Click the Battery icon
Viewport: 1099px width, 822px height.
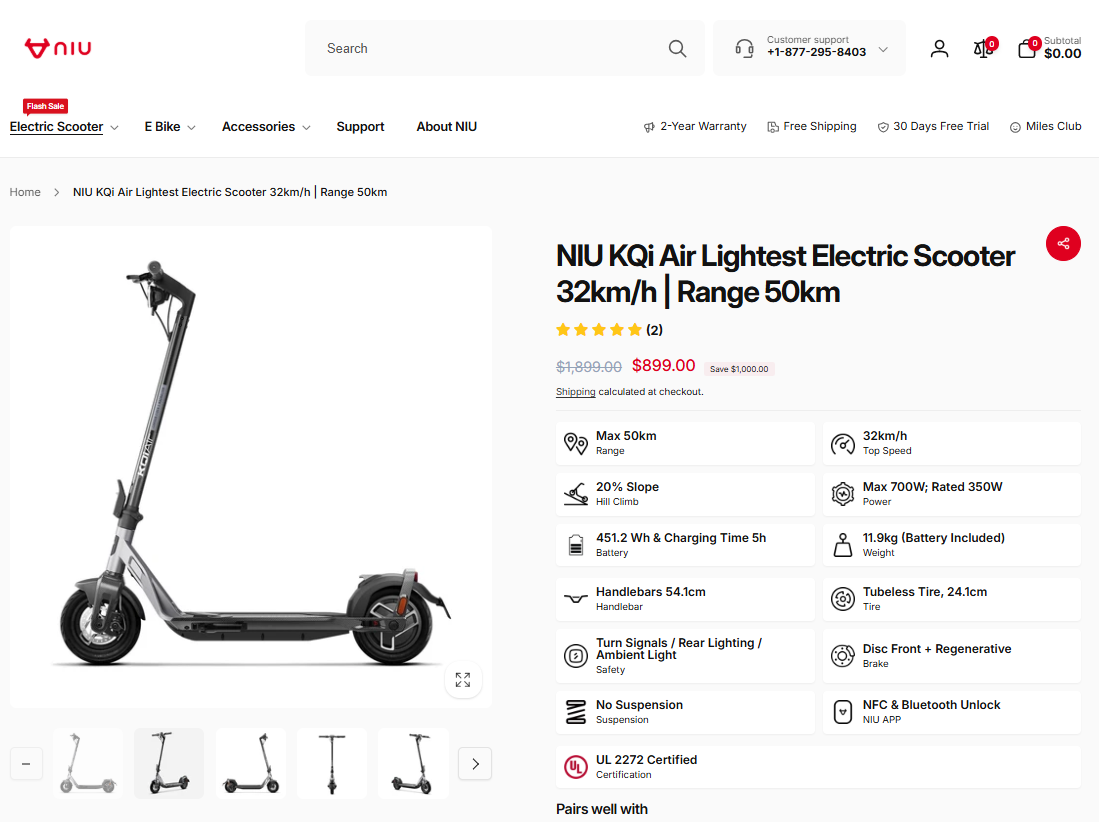tap(575, 544)
